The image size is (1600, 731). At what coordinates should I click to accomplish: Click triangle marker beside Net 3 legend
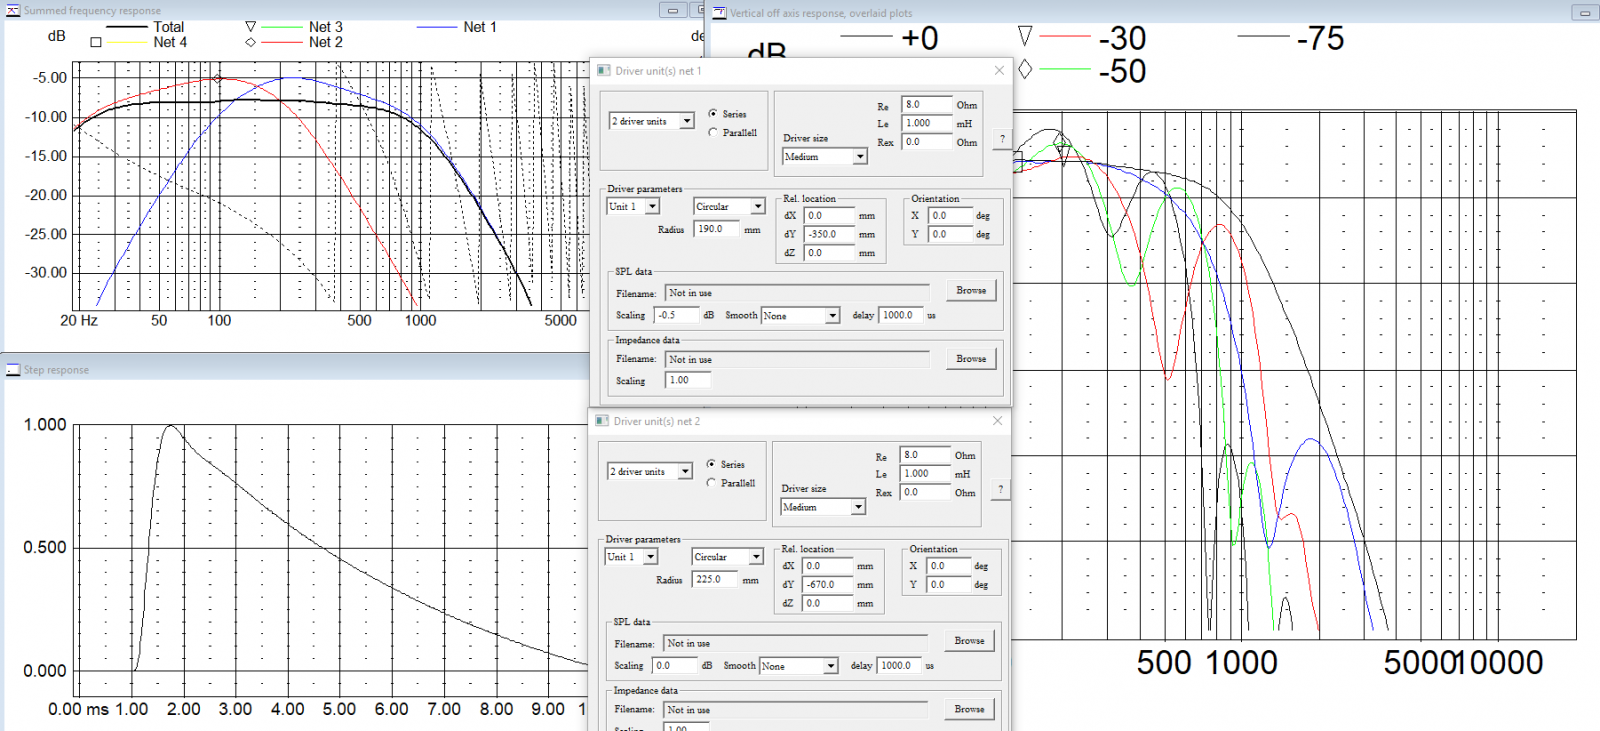(250, 26)
